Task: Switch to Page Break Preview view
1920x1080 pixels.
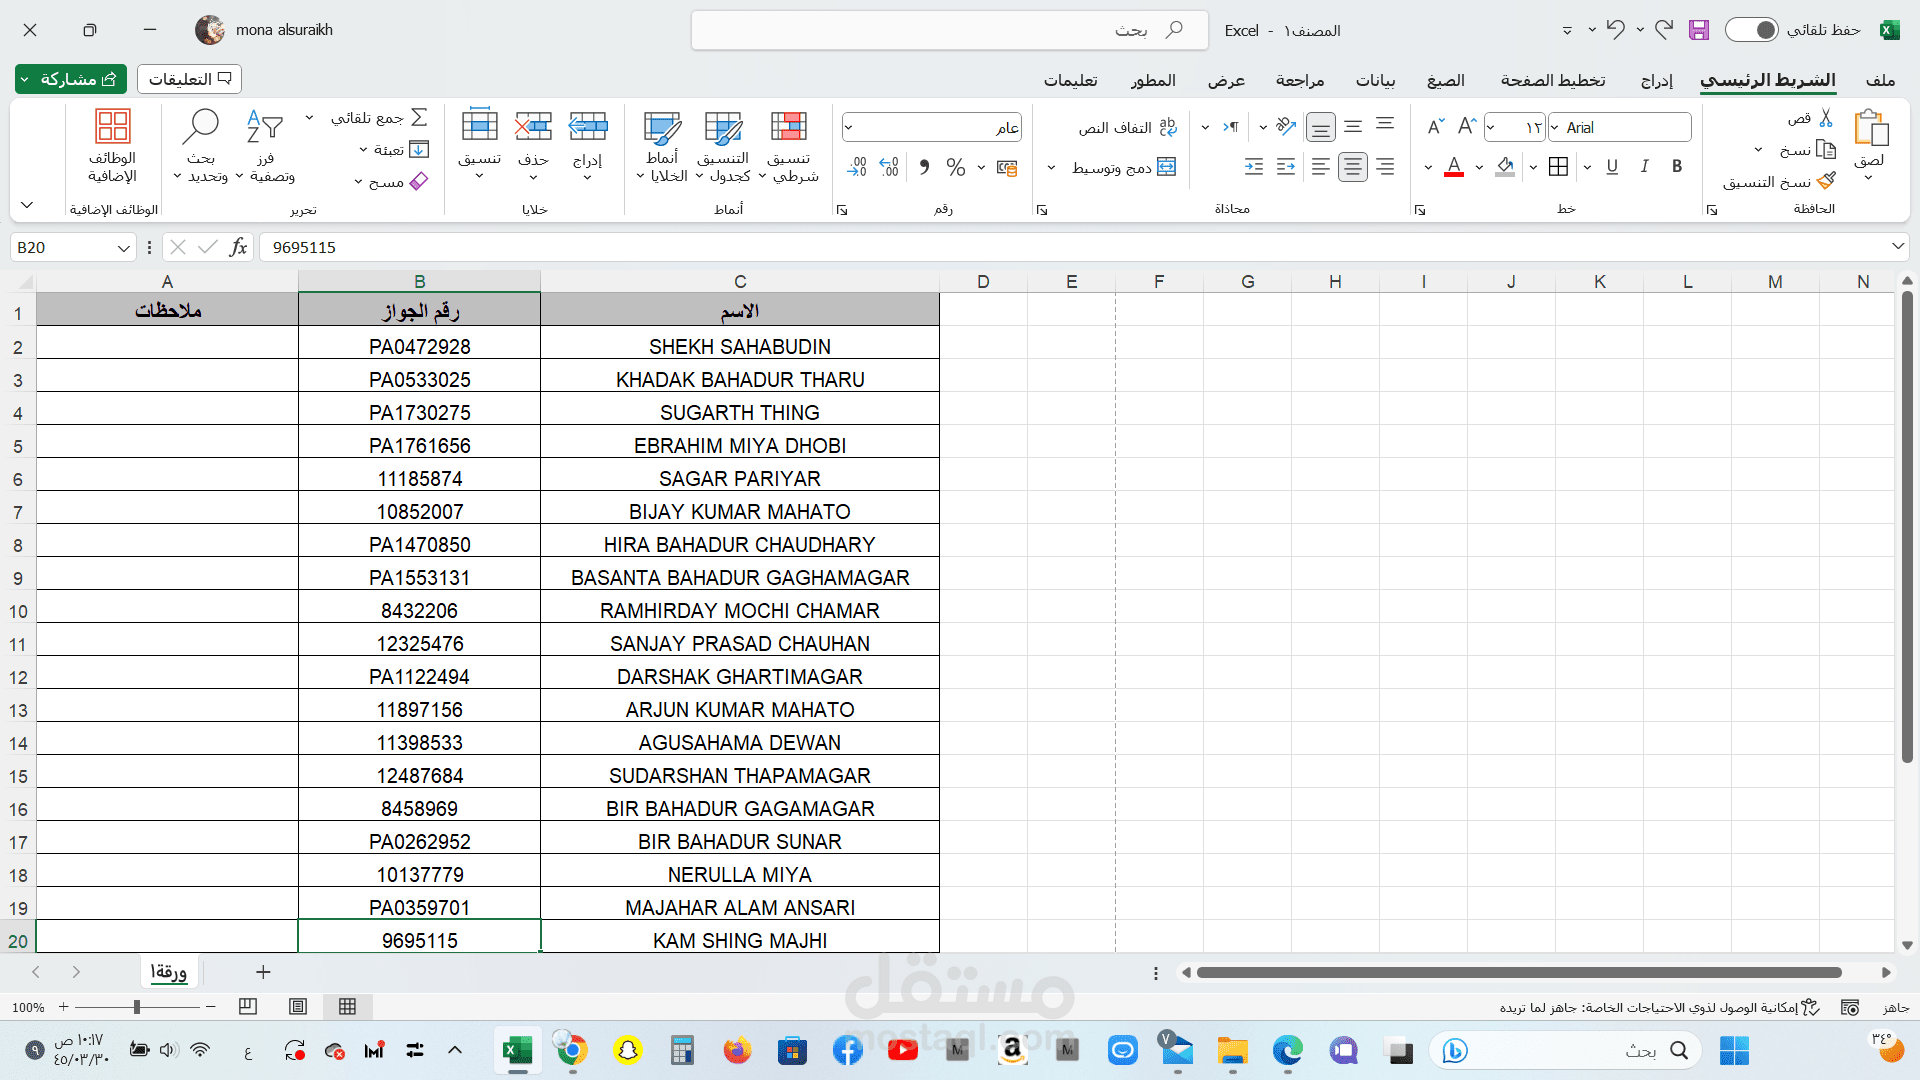Action: click(x=248, y=1007)
